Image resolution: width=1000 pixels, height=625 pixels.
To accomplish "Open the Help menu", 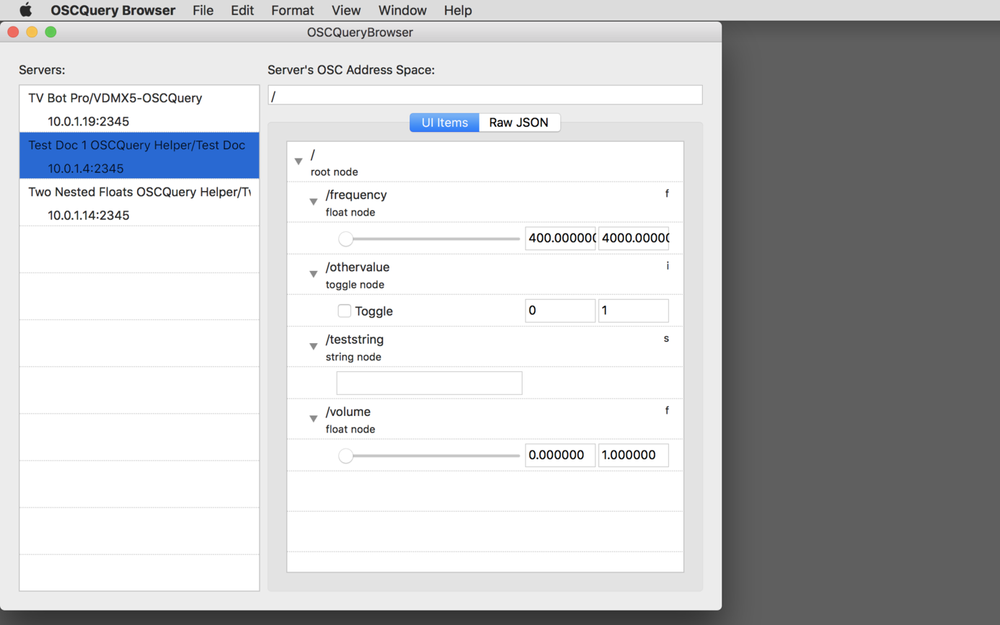I will coord(458,10).
